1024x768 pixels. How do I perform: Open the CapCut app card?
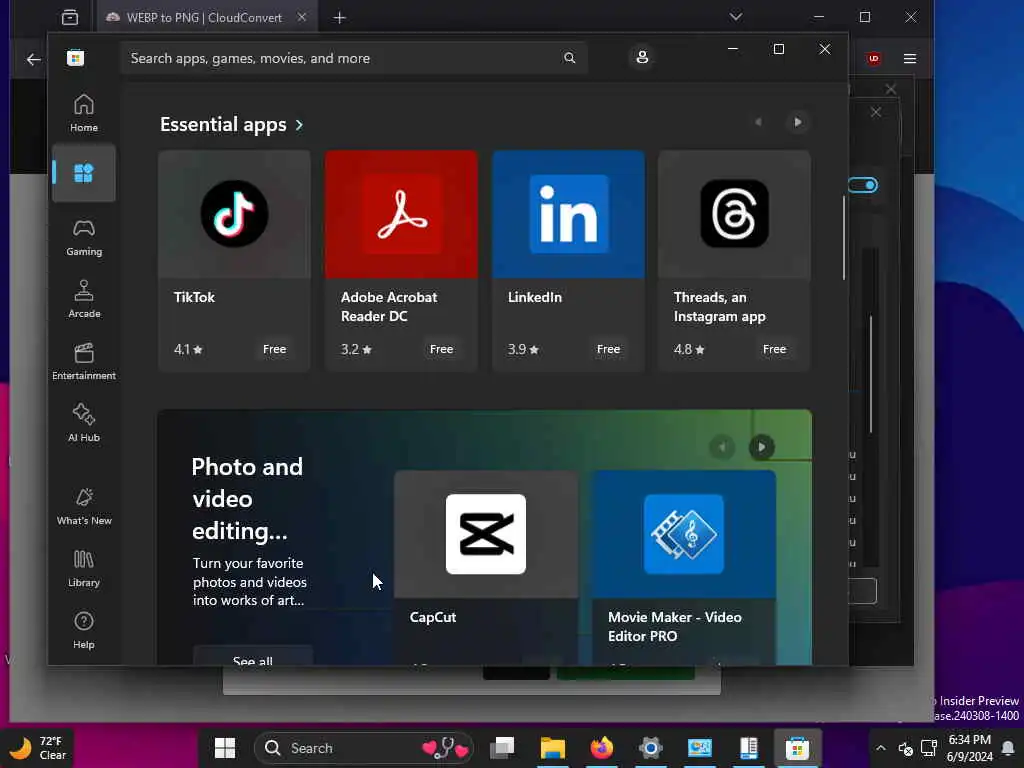(x=486, y=568)
